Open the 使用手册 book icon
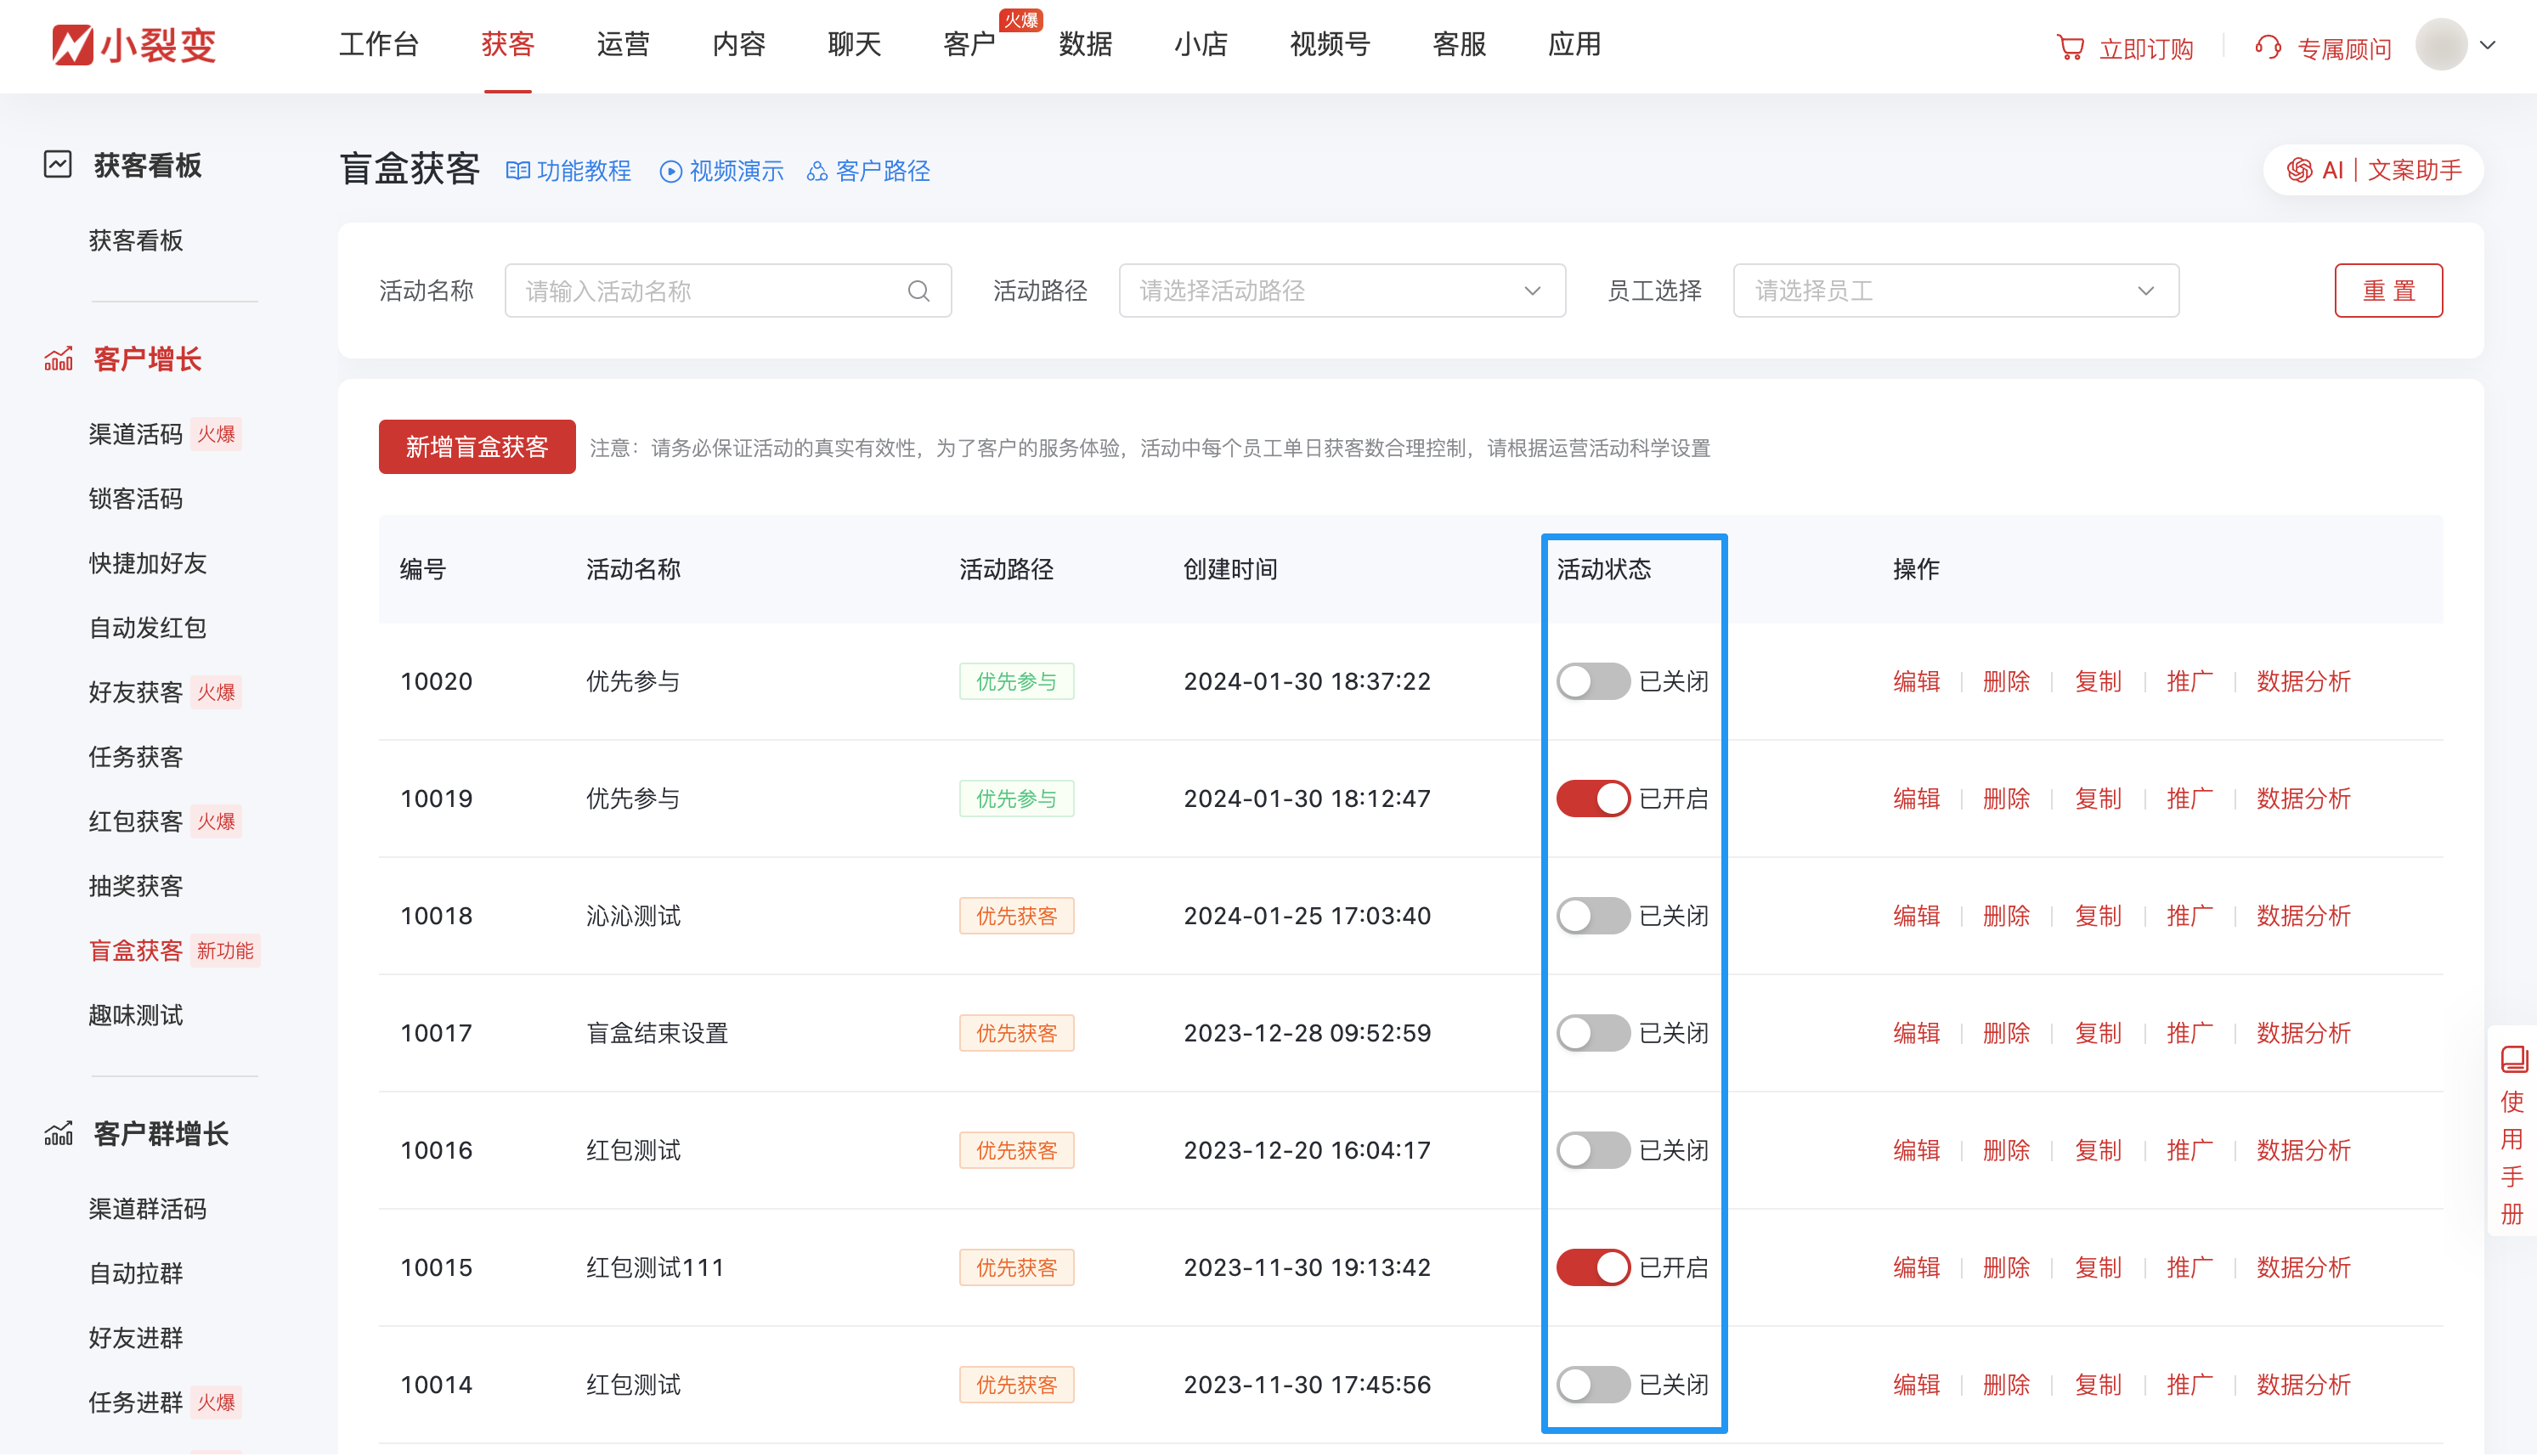The width and height of the screenshot is (2537, 1456). pyautogui.click(x=2513, y=1059)
